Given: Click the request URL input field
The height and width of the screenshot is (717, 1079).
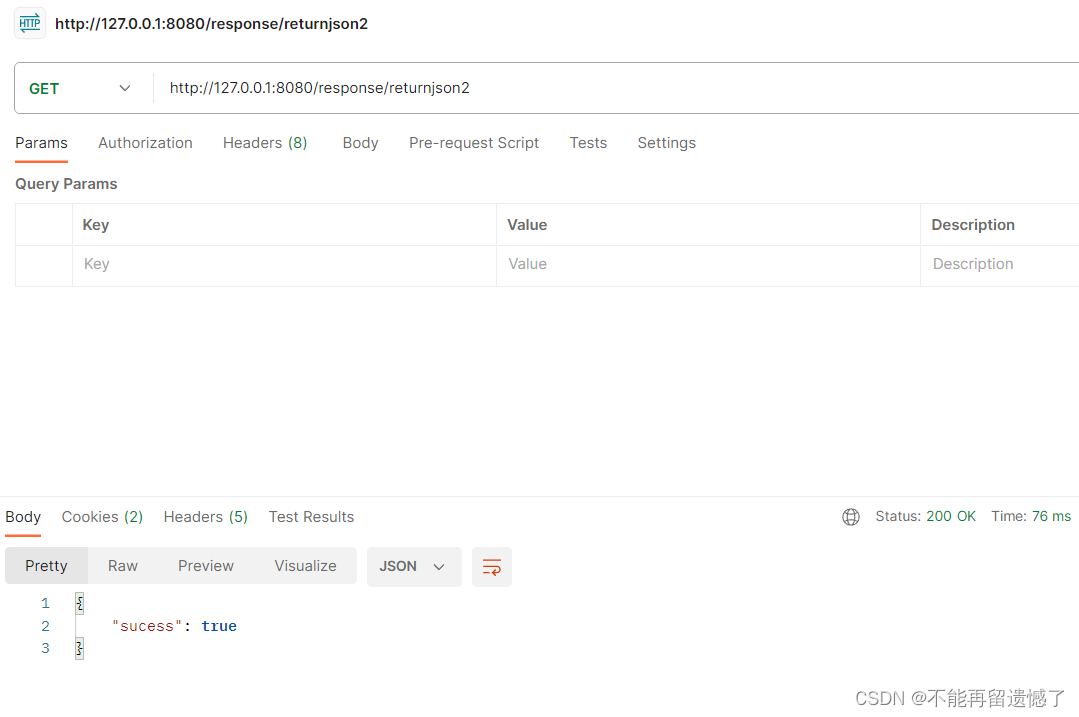Looking at the screenshot, I should coord(600,88).
